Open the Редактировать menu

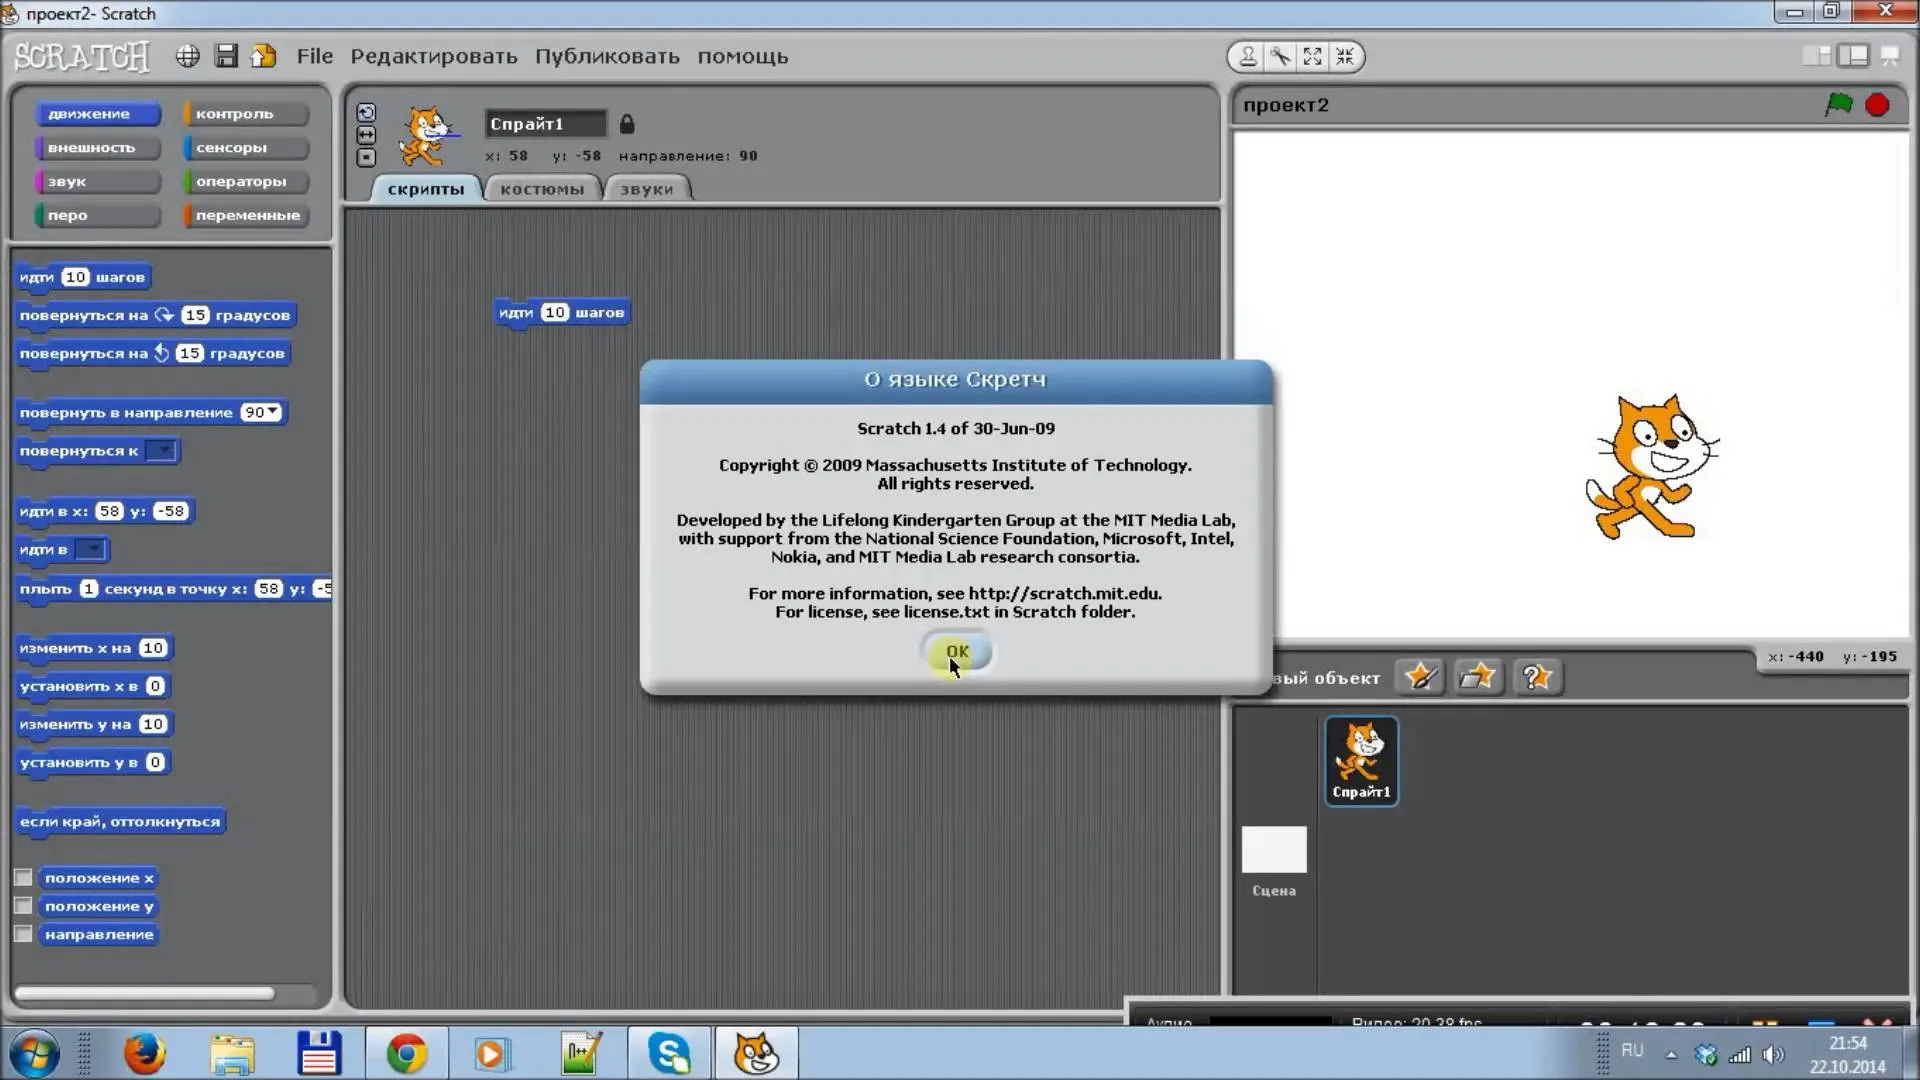coord(434,57)
